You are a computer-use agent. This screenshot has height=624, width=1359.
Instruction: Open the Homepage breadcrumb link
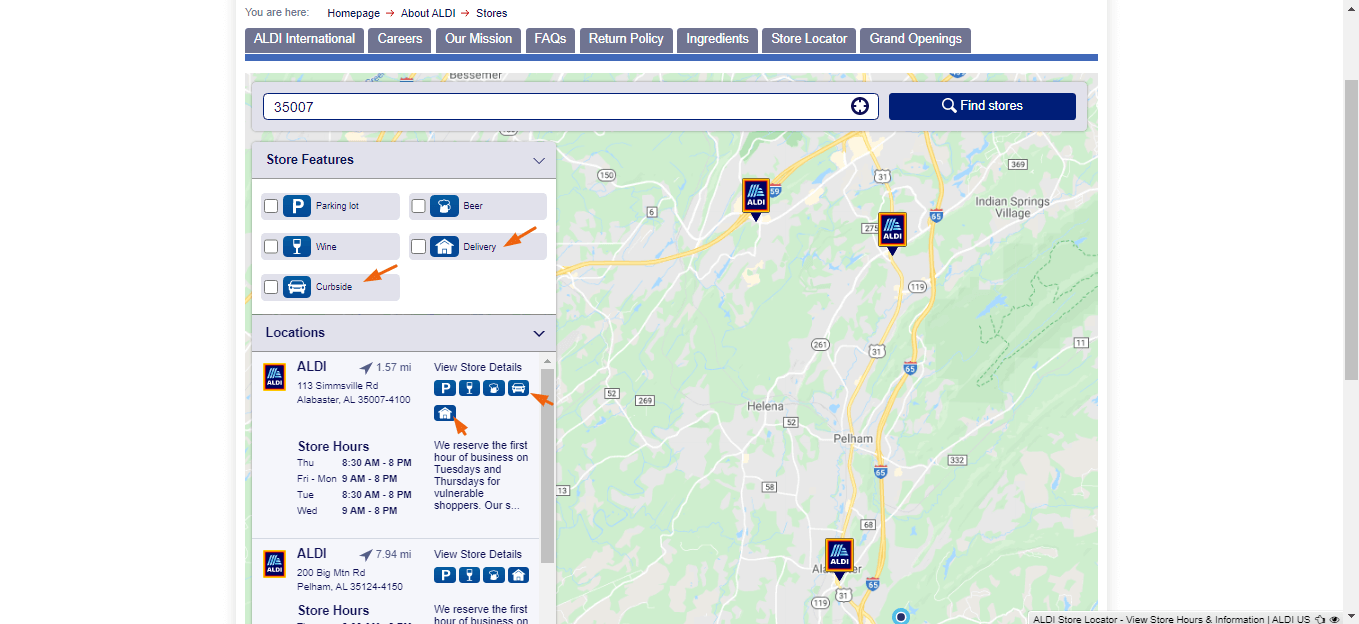pos(353,13)
